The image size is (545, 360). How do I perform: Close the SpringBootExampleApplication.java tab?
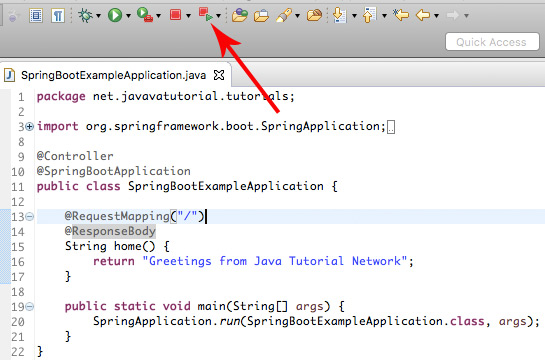pyautogui.click(x=219, y=75)
